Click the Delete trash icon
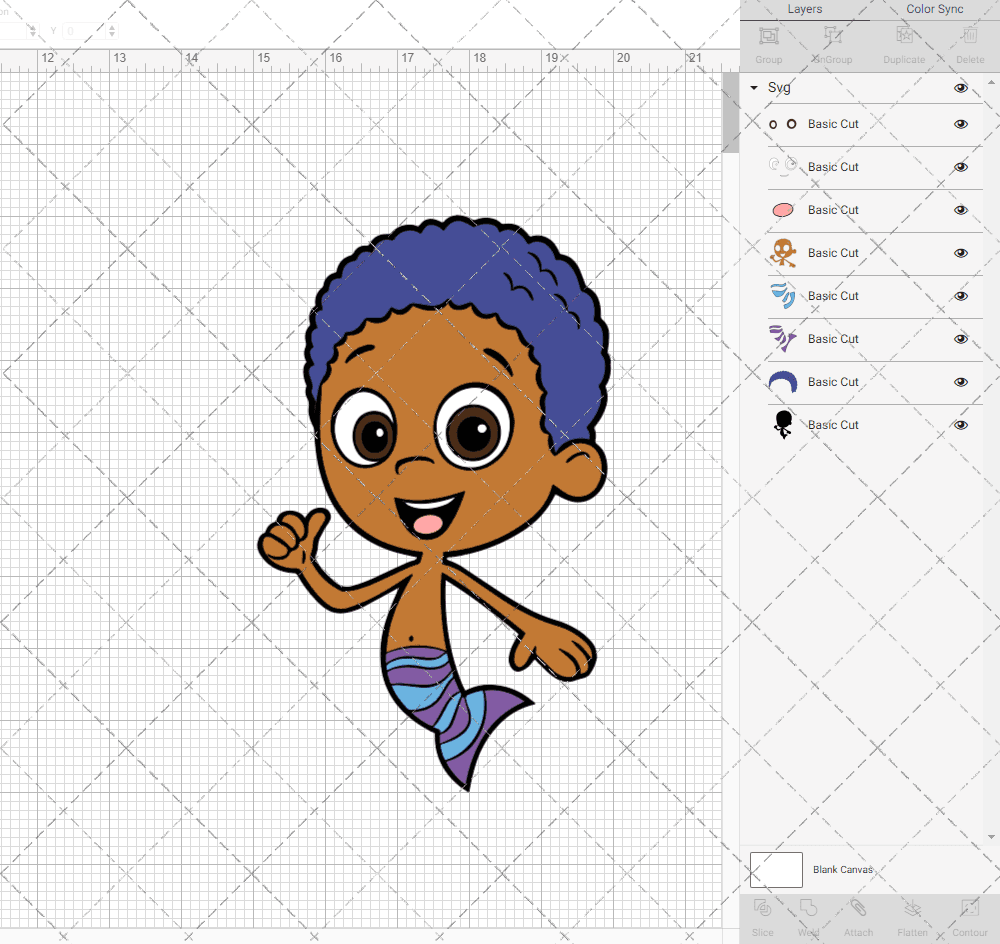The height and width of the screenshot is (944, 1000). point(969,36)
